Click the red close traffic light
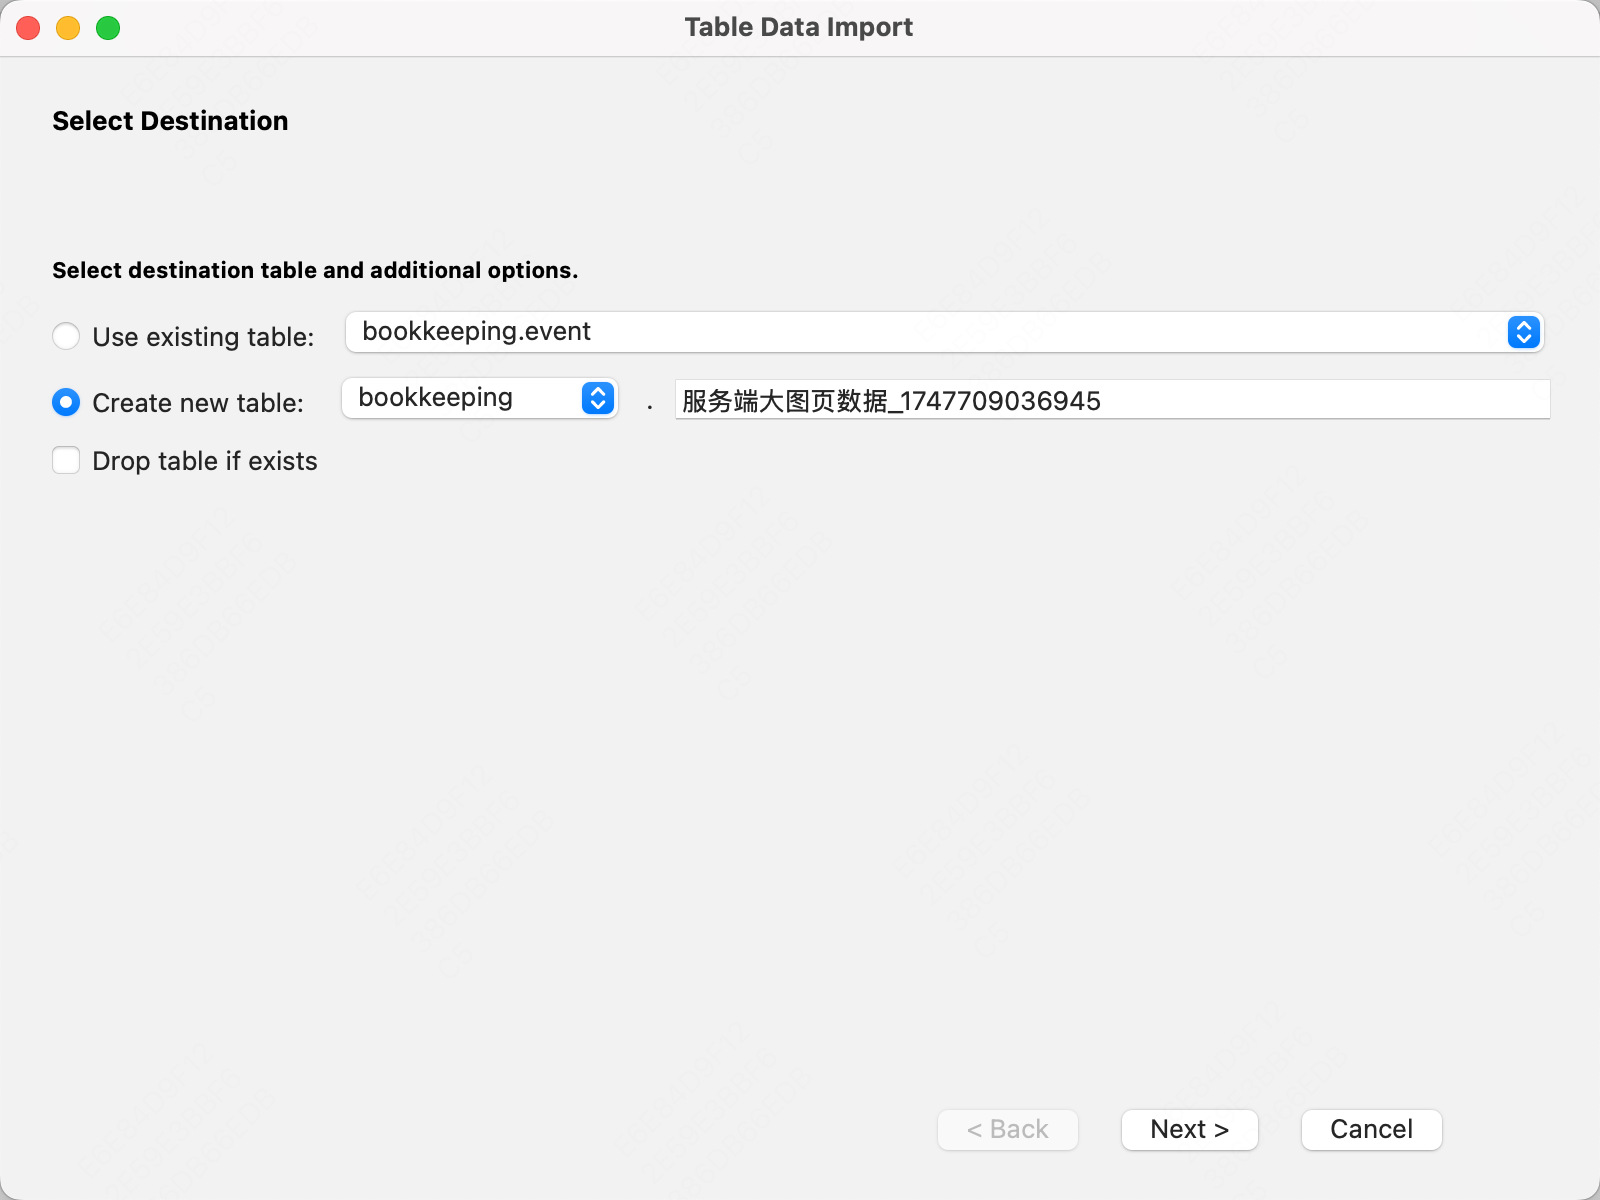1600x1200 pixels. point(27,27)
